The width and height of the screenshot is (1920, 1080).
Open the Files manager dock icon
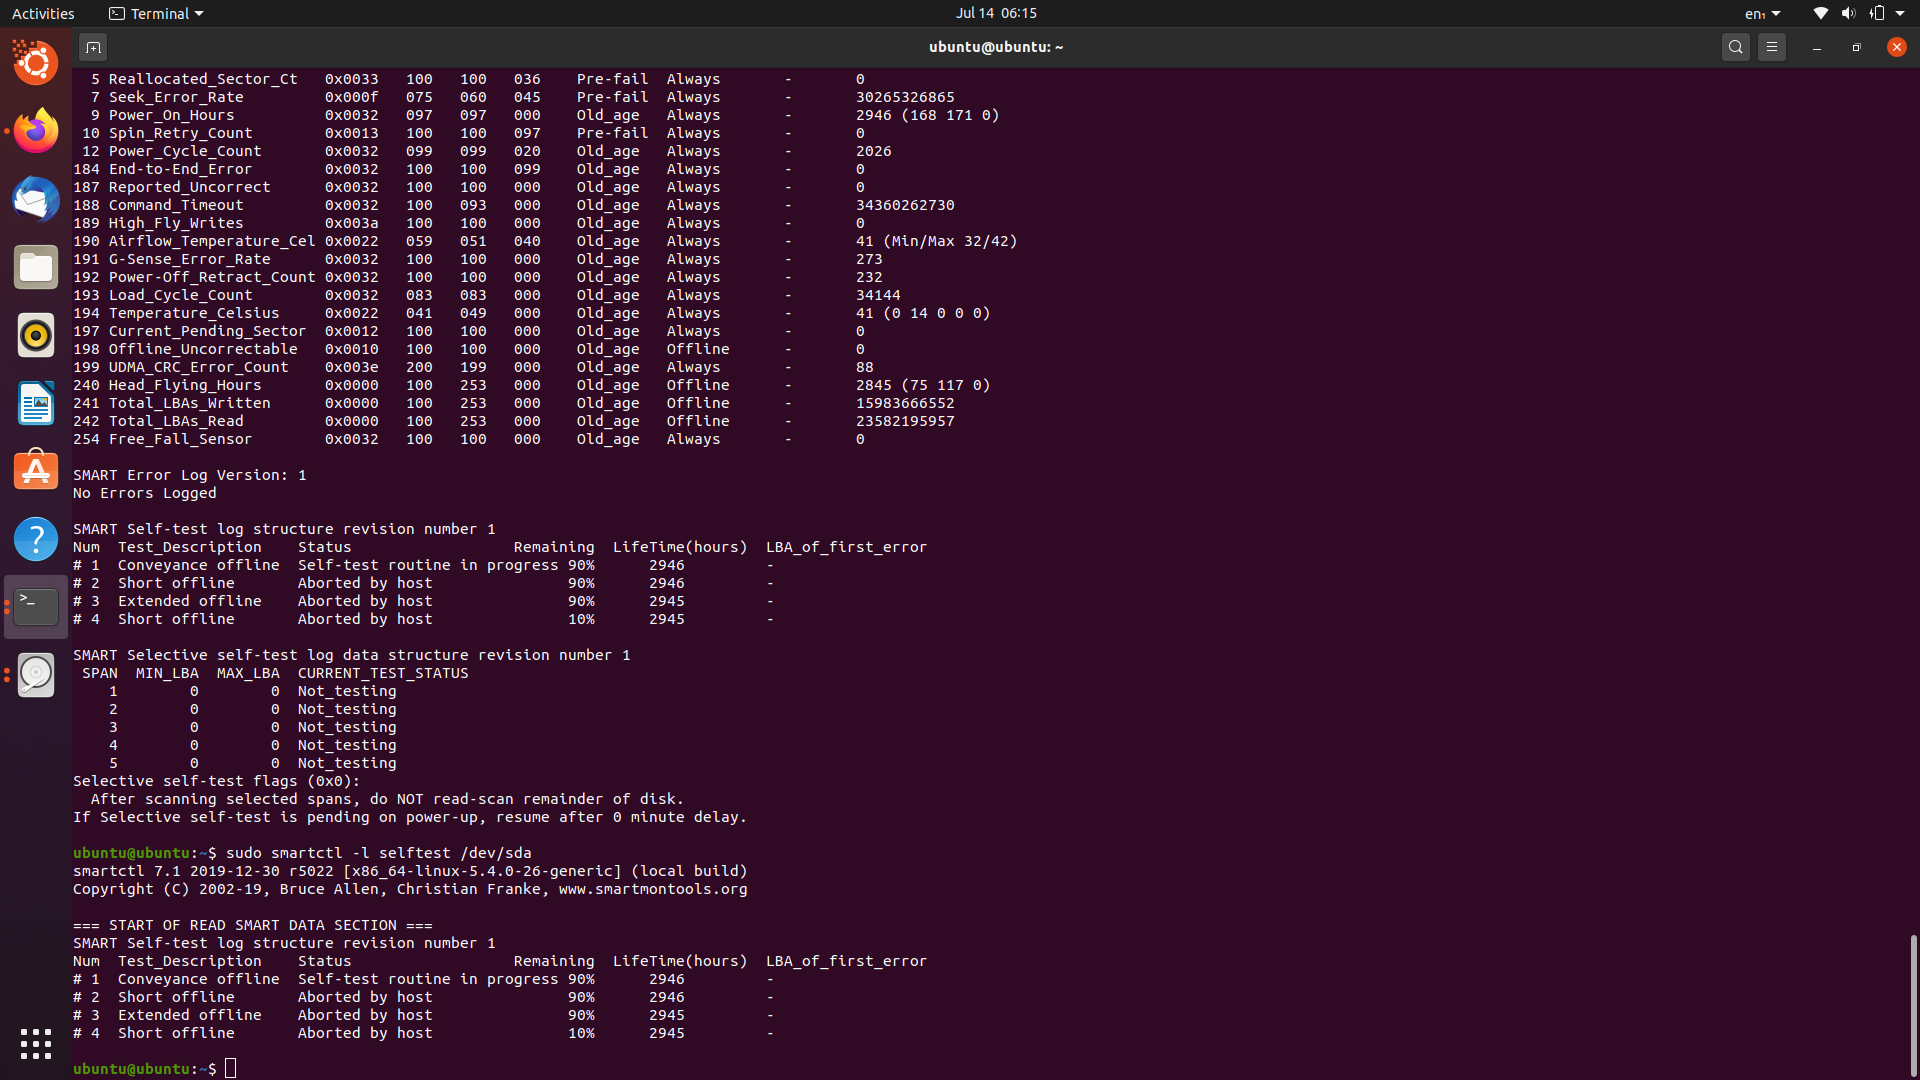36,267
